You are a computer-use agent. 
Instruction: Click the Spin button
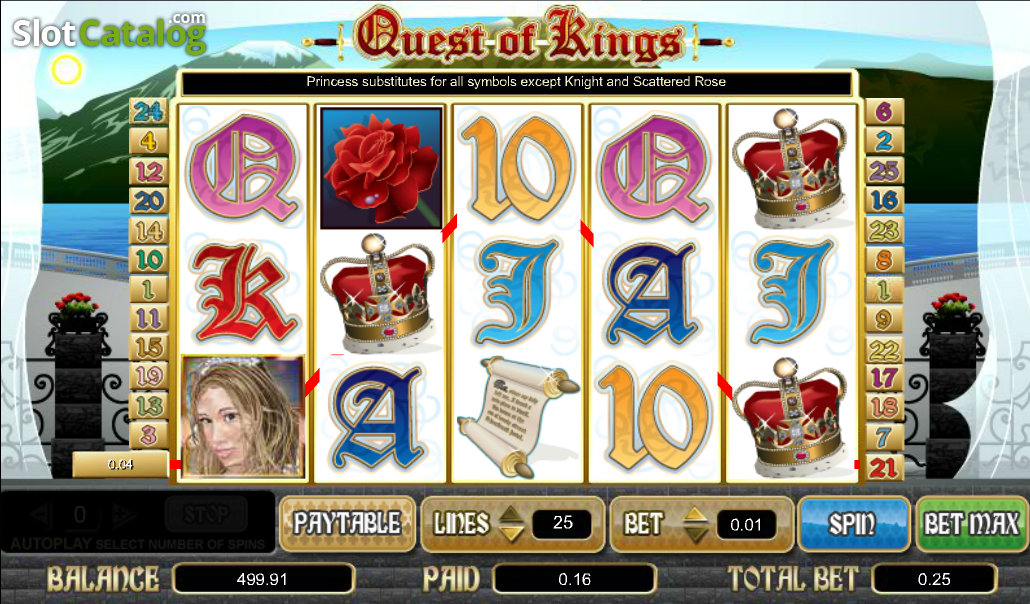click(853, 524)
